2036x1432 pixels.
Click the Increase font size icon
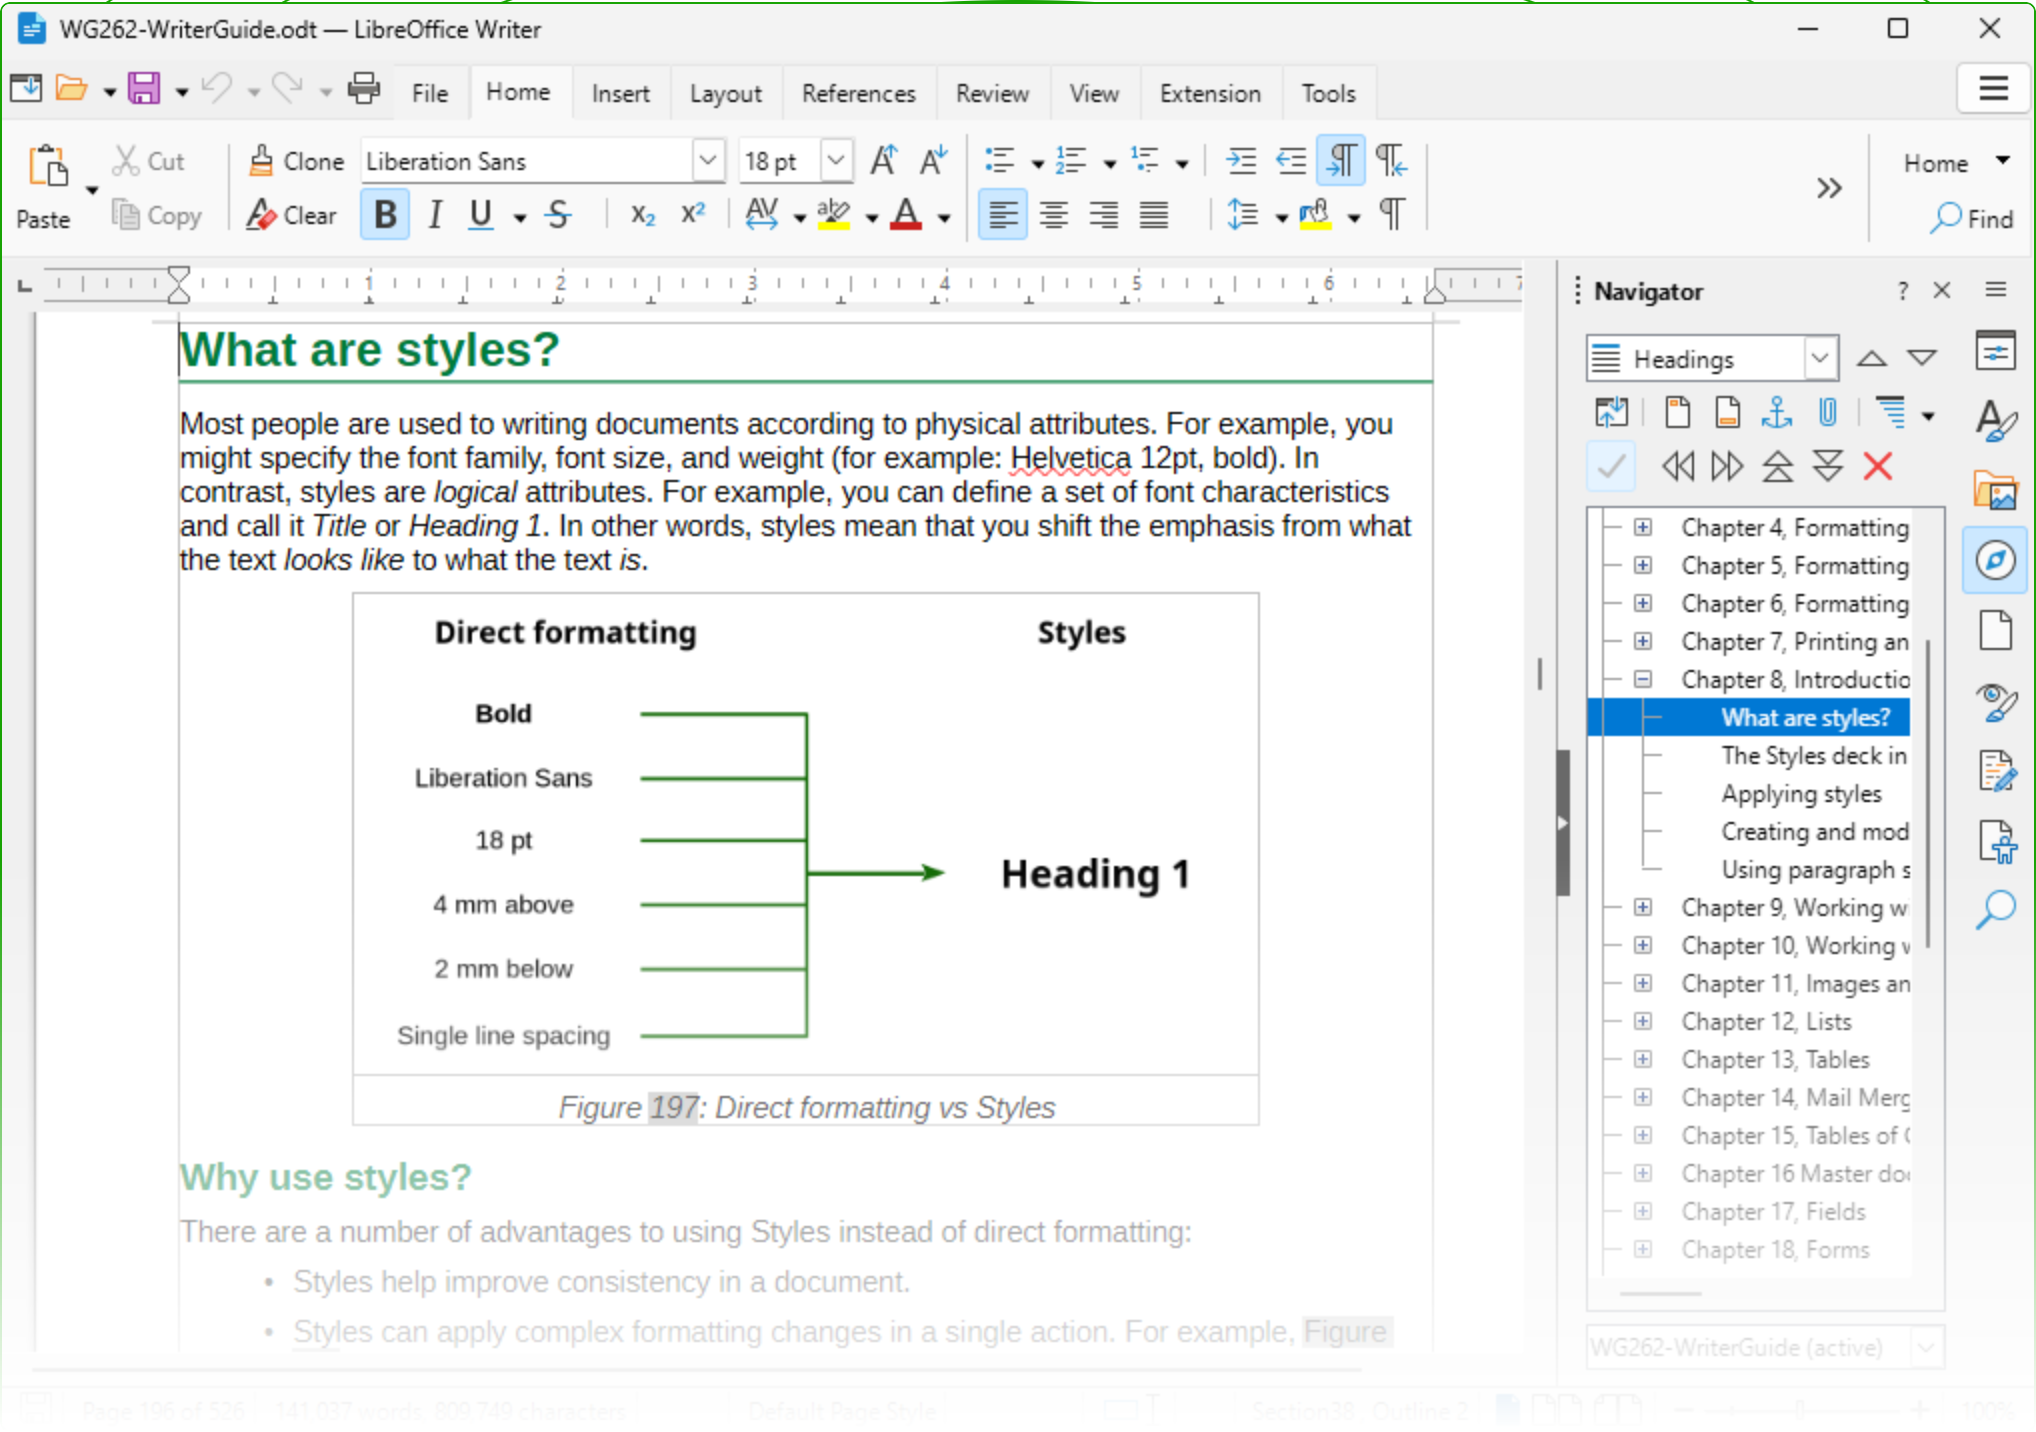pos(884,161)
